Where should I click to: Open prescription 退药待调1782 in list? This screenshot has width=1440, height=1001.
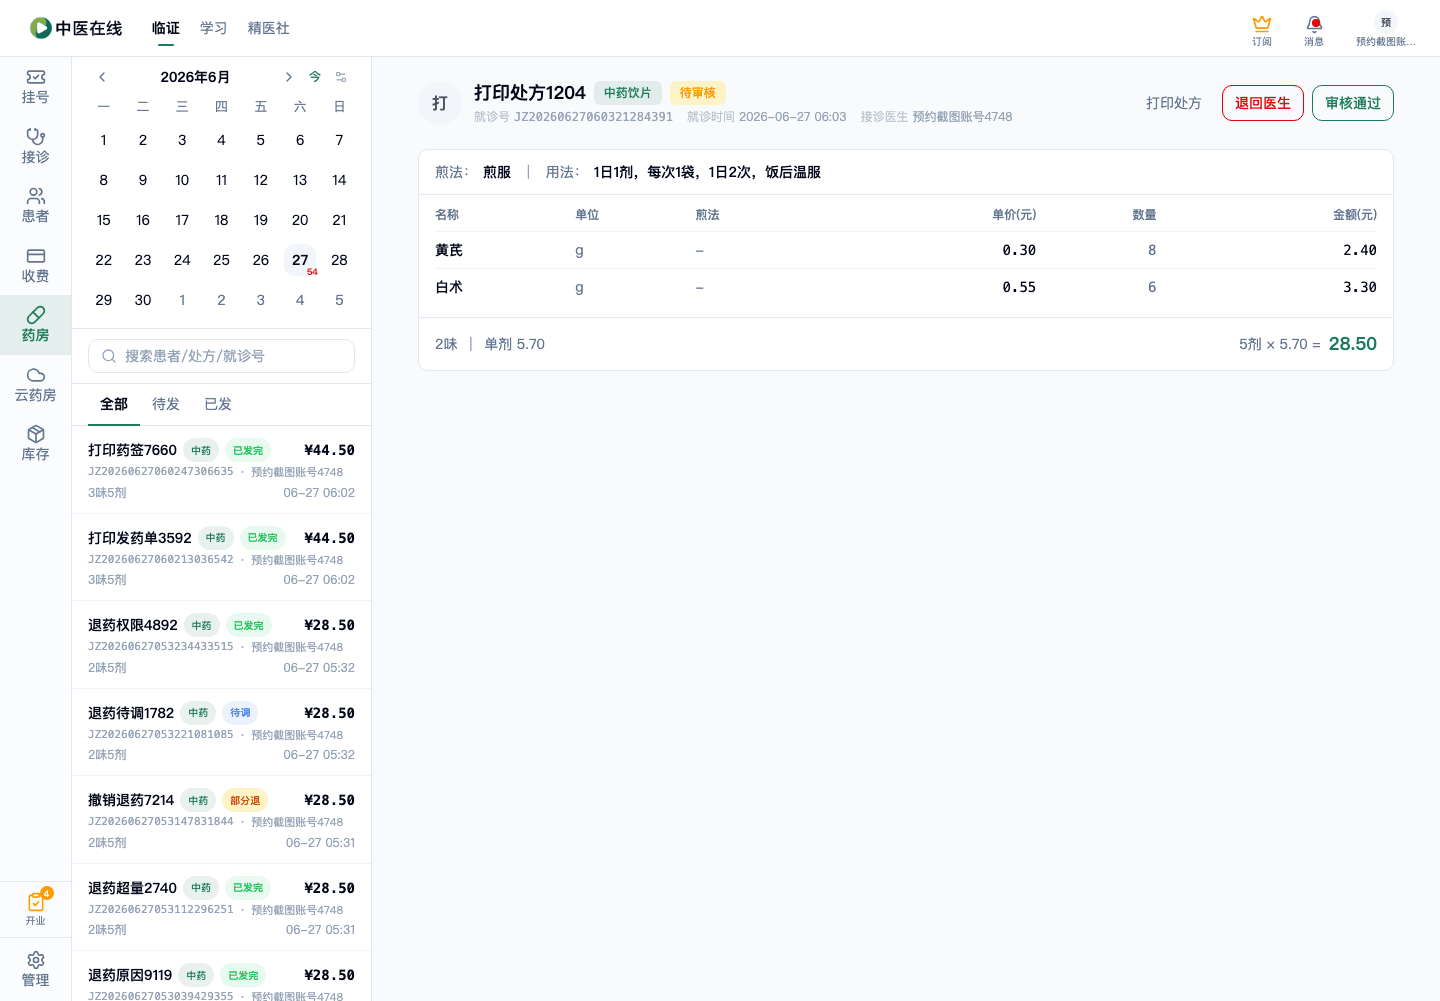coord(222,733)
